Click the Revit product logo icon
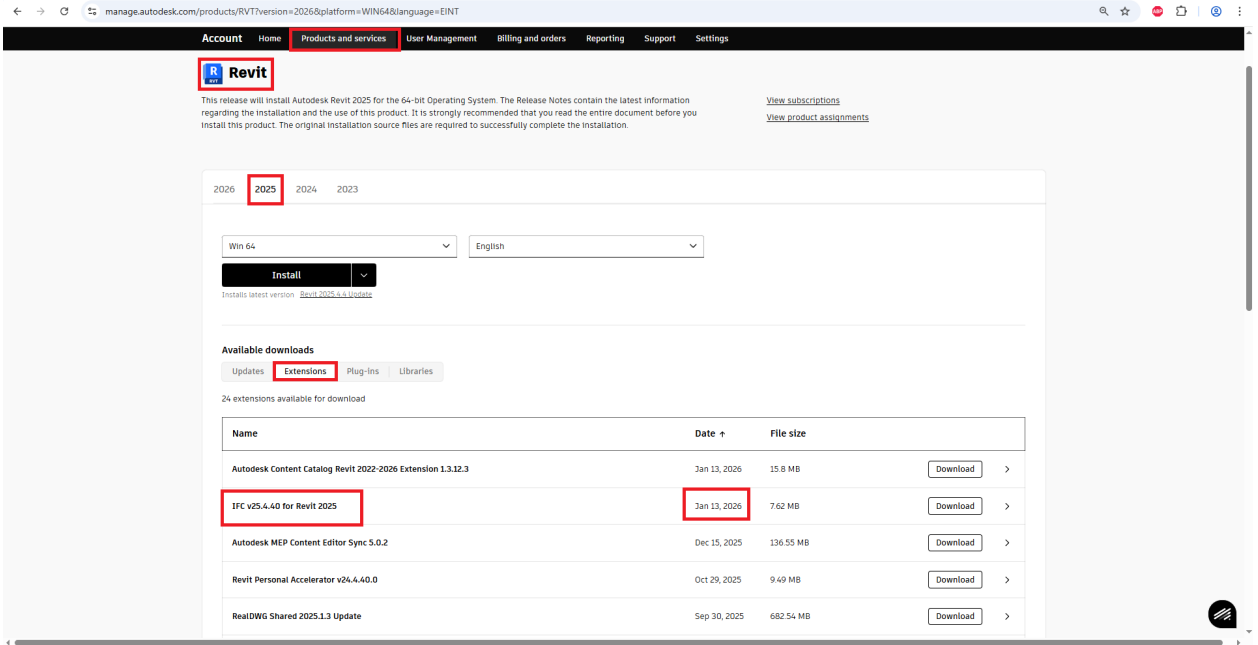 (212, 73)
